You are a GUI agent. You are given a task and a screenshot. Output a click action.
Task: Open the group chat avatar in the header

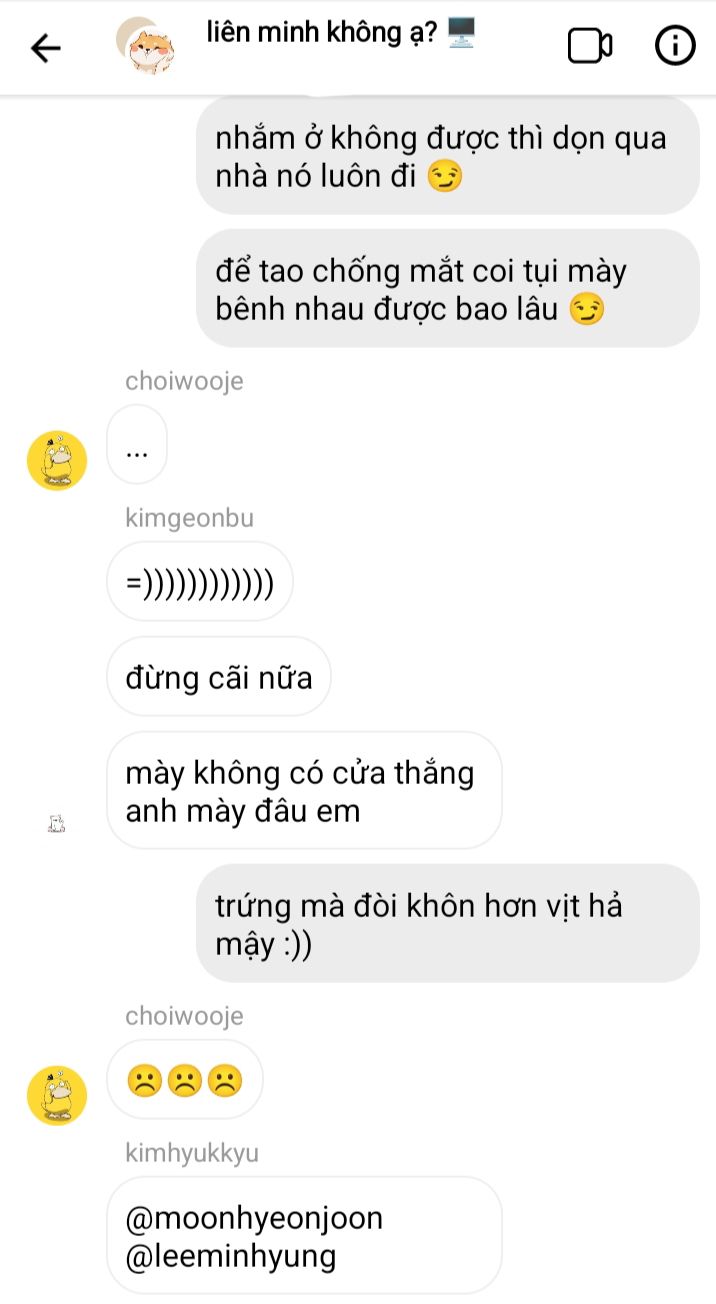click(146, 47)
